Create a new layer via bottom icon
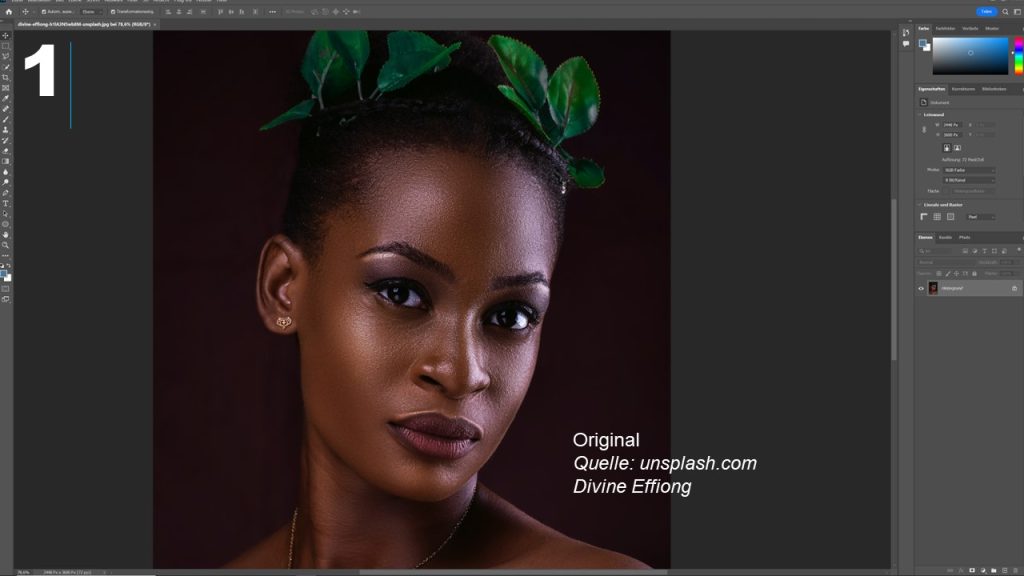The width and height of the screenshot is (1024, 576). point(1004,570)
